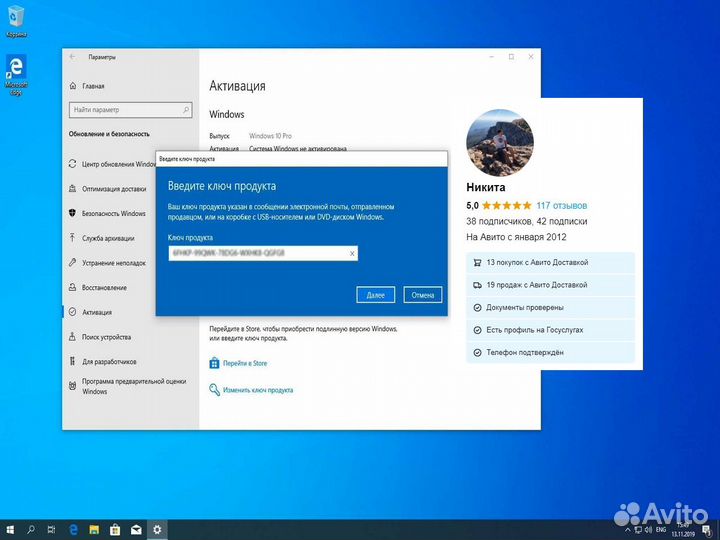Screen dimensions: 720x540
Task: Open File Explorer from the taskbar
Action: click(94, 530)
